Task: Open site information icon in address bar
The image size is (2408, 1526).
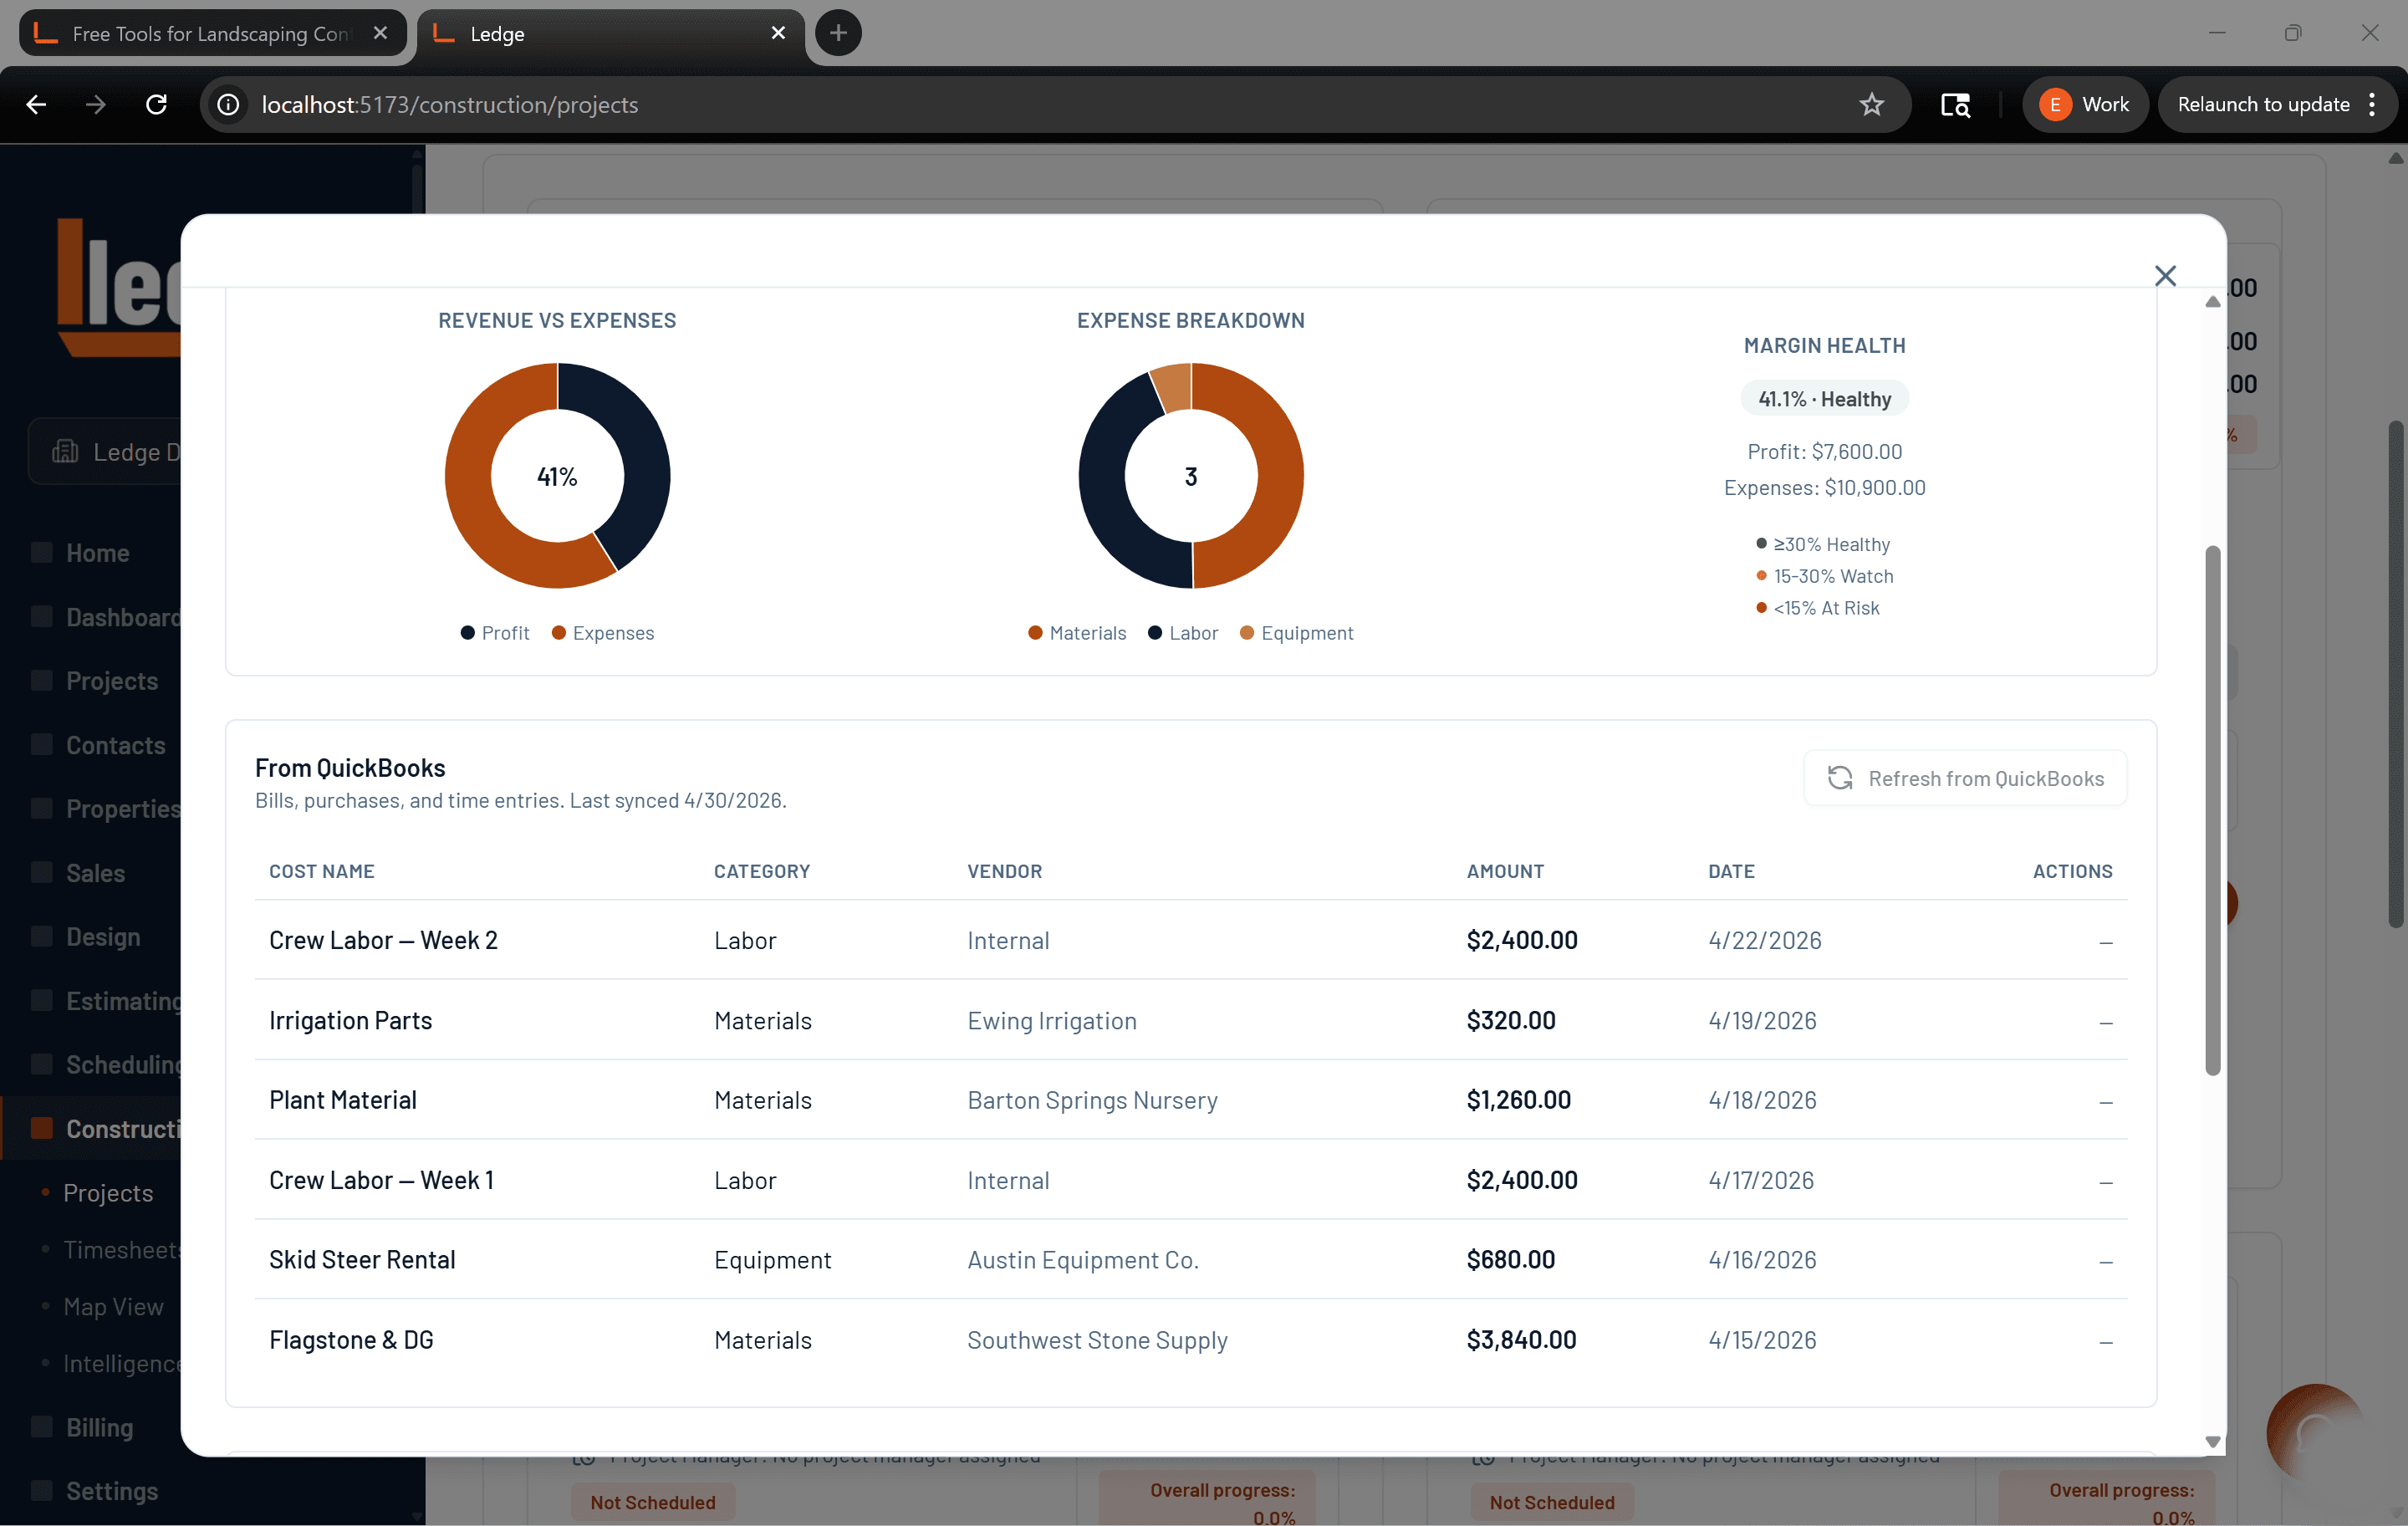Action: point(228,104)
